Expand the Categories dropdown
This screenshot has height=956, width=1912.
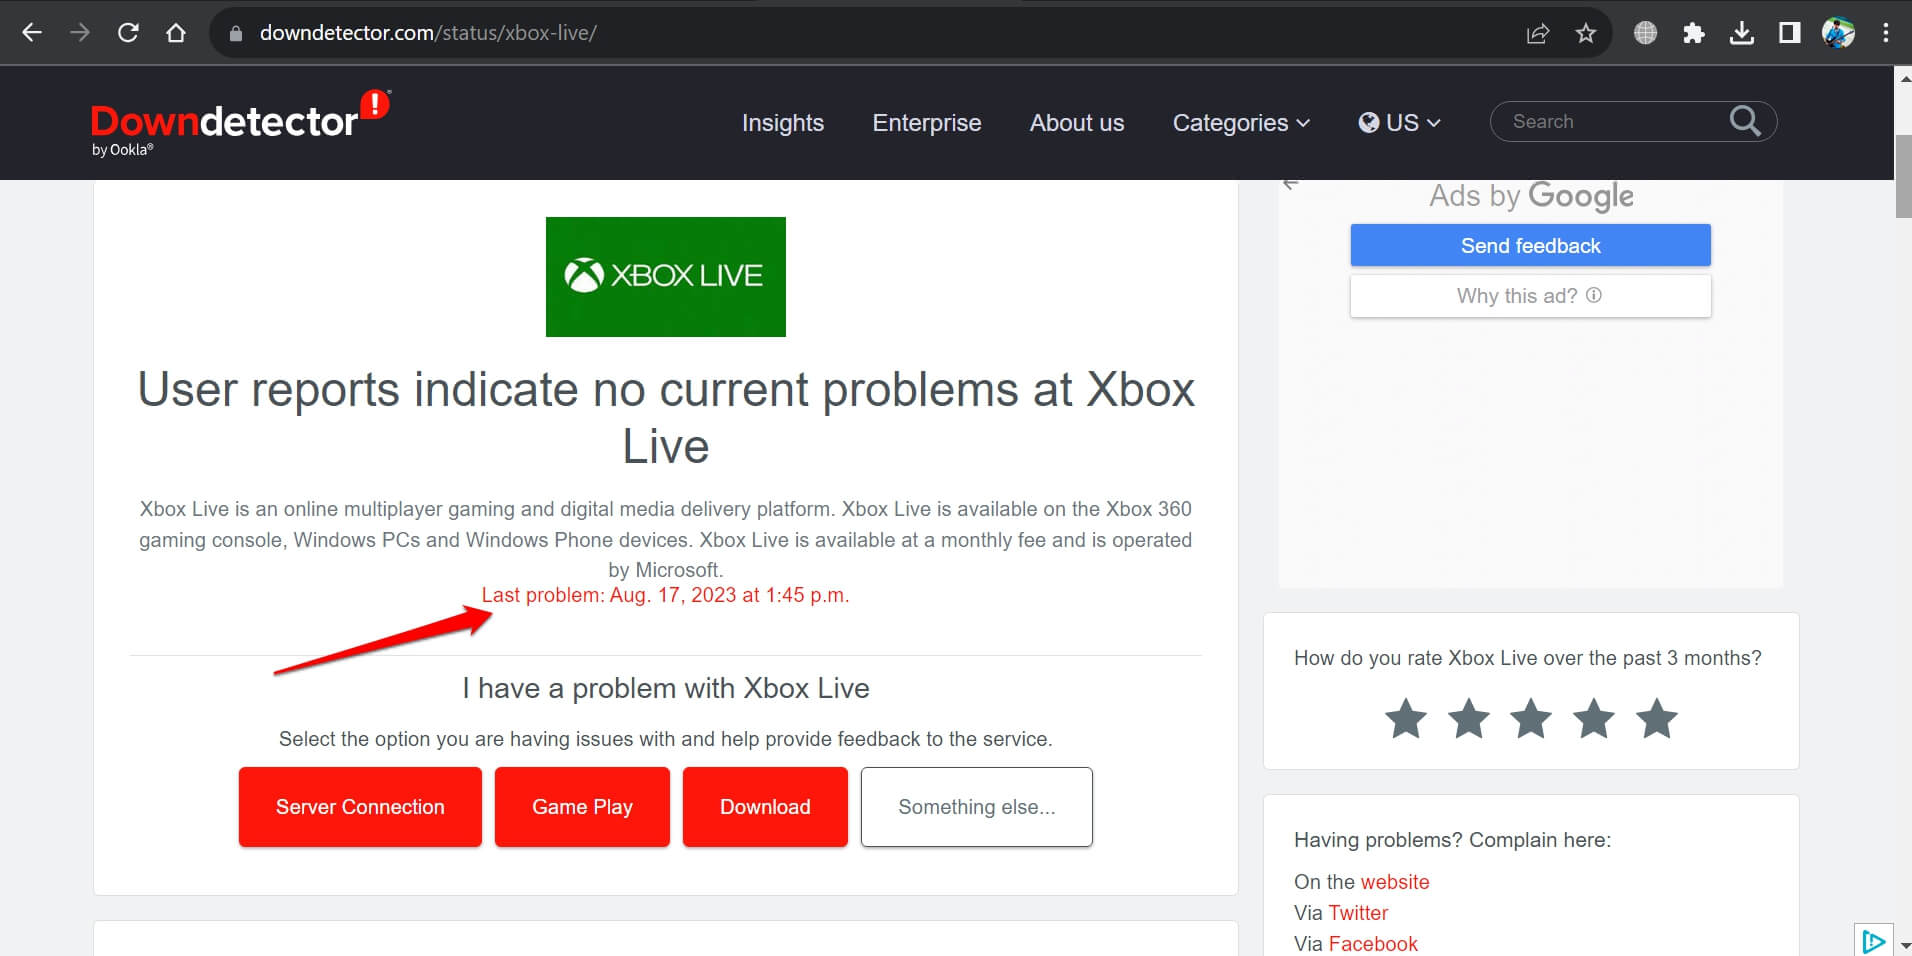pos(1241,123)
